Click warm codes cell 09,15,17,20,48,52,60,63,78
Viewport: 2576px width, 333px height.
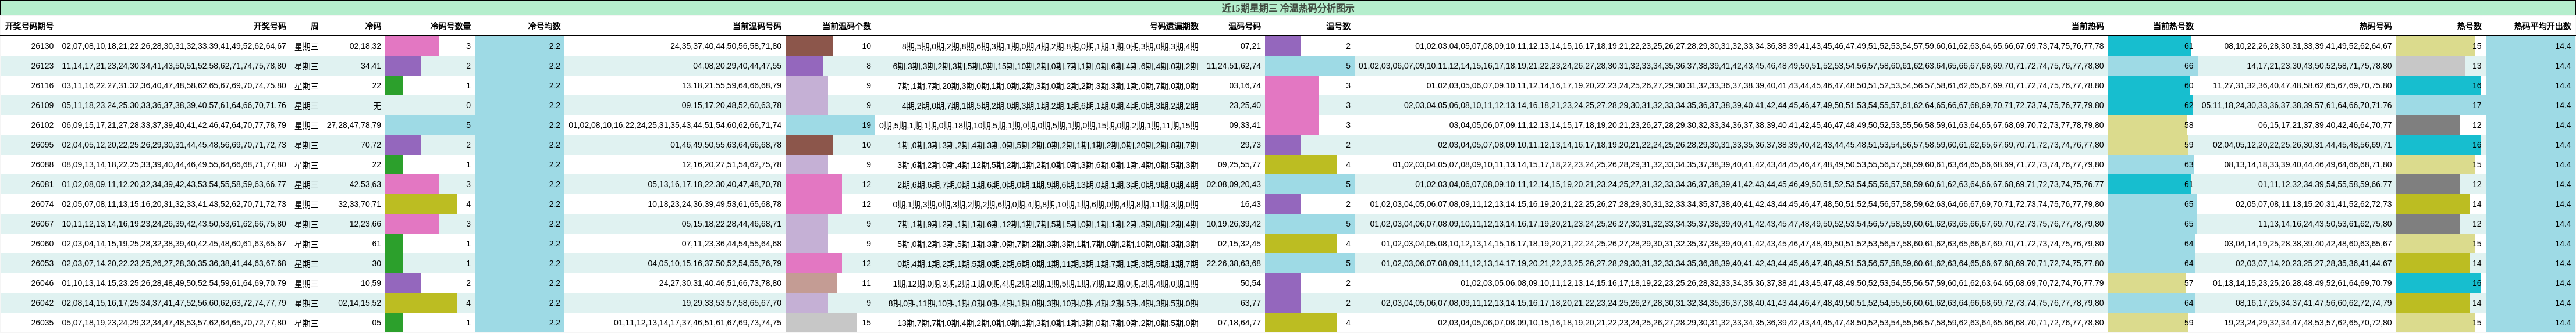(731, 105)
